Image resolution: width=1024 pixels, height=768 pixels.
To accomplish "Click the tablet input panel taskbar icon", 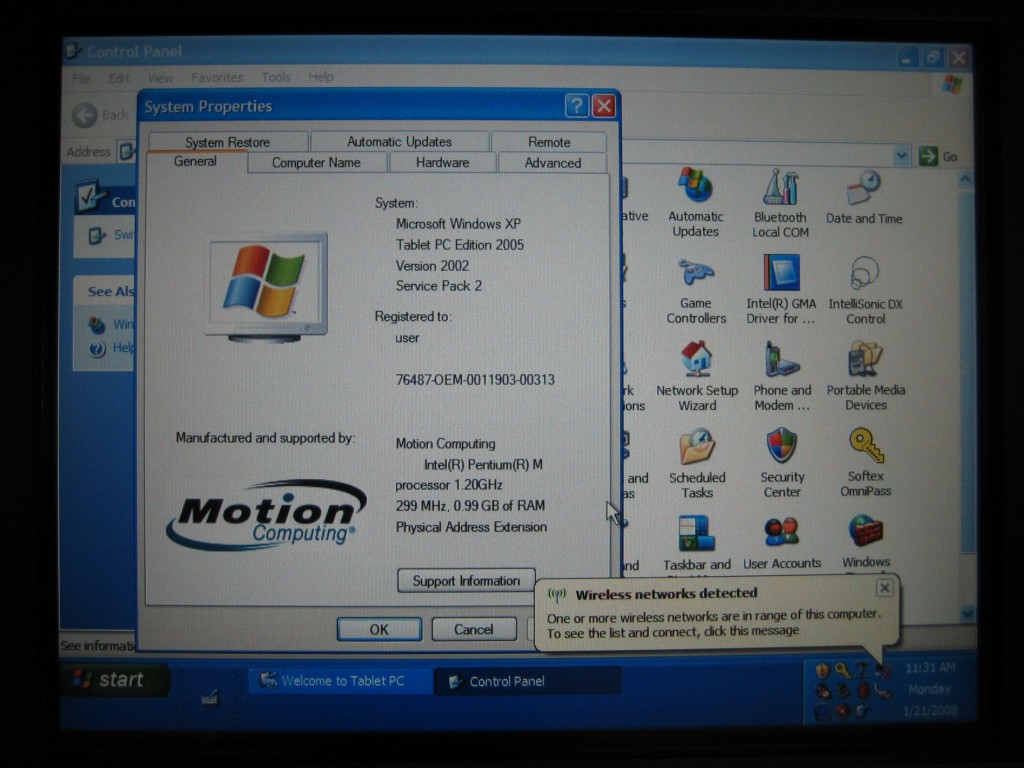I will (x=210, y=698).
